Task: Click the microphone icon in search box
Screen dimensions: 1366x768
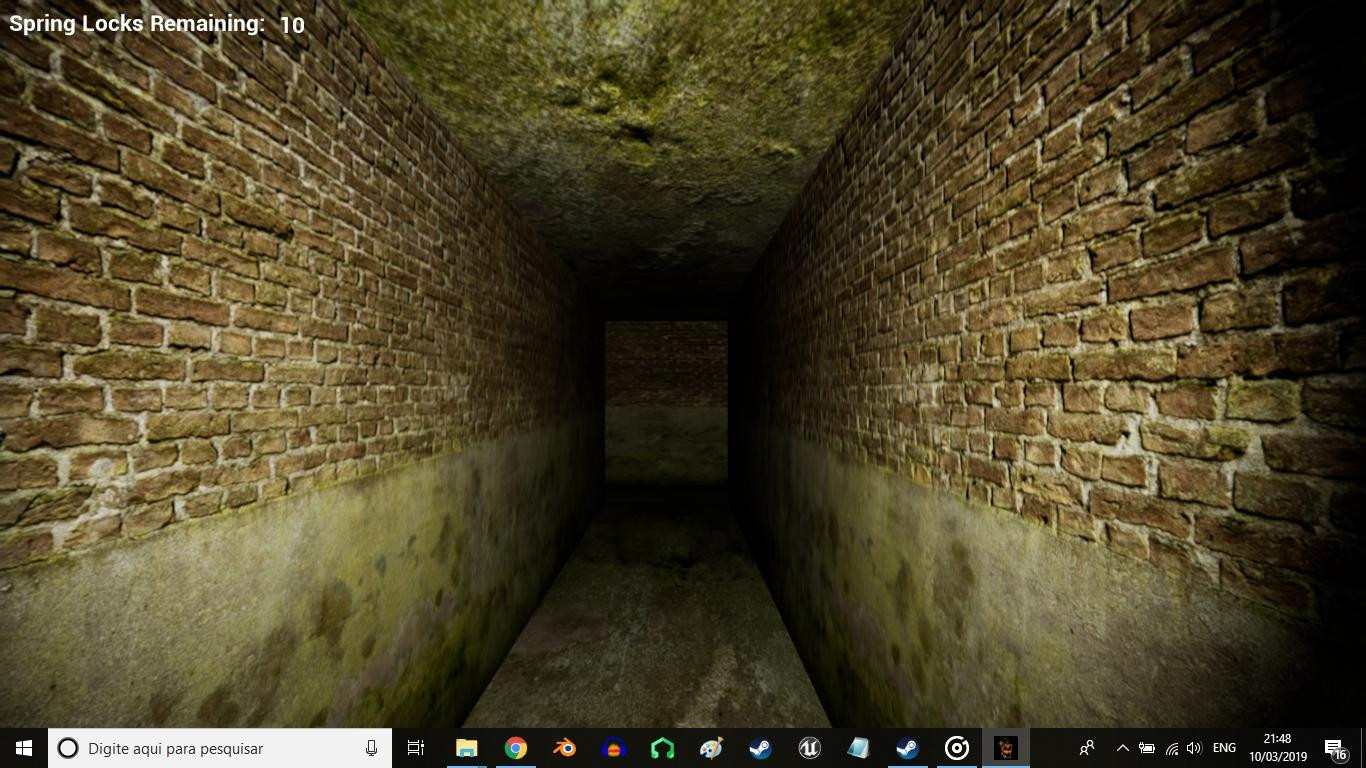Action: click(371, 748)
